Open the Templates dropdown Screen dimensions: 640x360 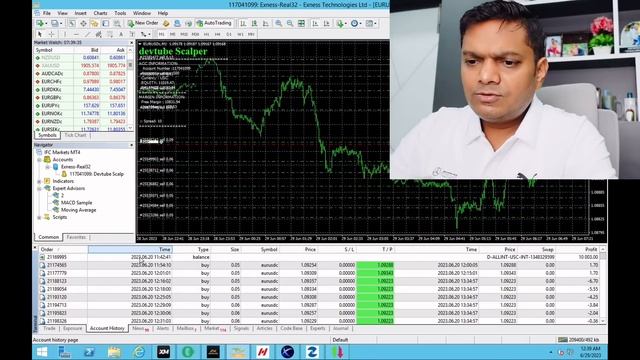[371, 23]
